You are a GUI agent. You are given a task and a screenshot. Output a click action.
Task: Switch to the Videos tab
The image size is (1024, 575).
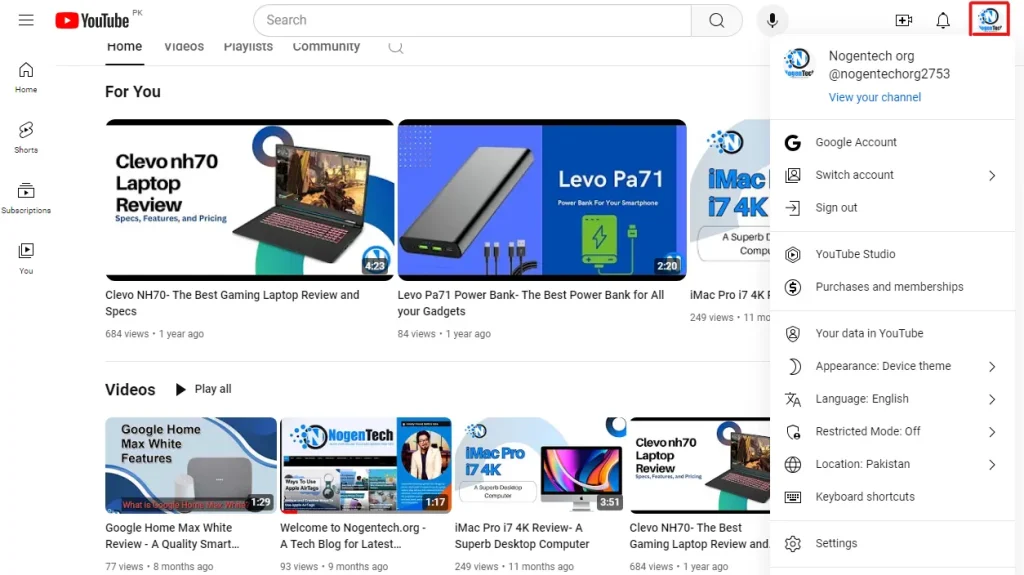184,47
